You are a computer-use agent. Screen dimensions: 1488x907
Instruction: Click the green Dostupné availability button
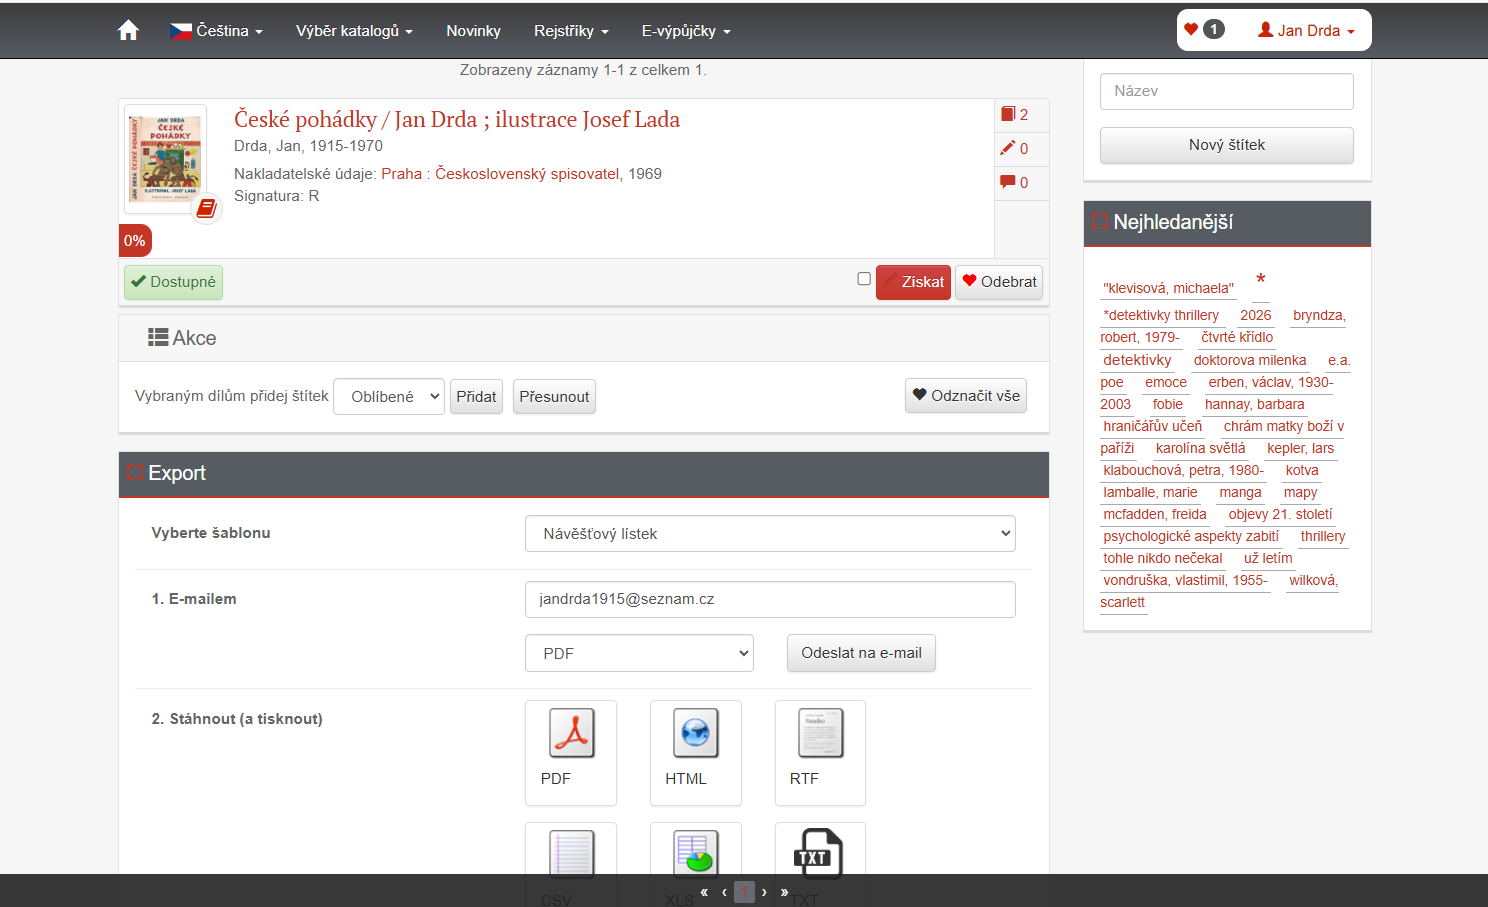[173, 282]
